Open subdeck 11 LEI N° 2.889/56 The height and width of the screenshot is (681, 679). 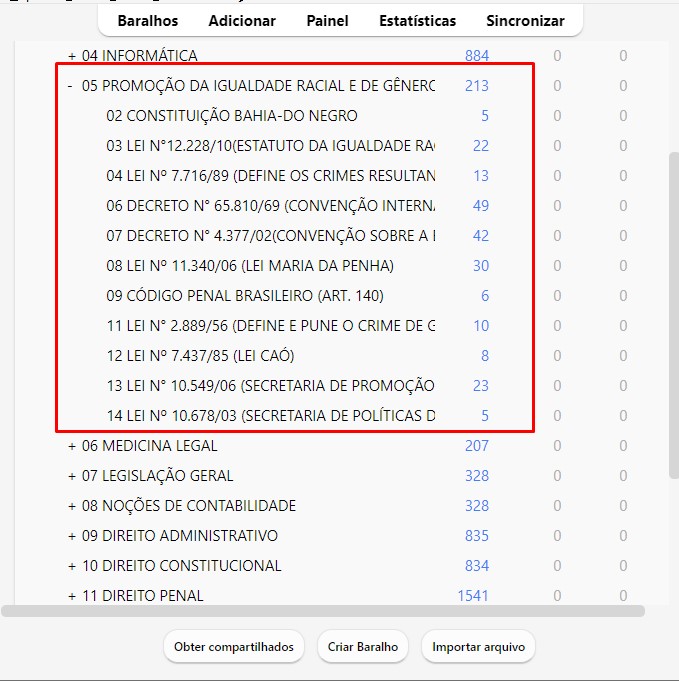click(270, 326)
